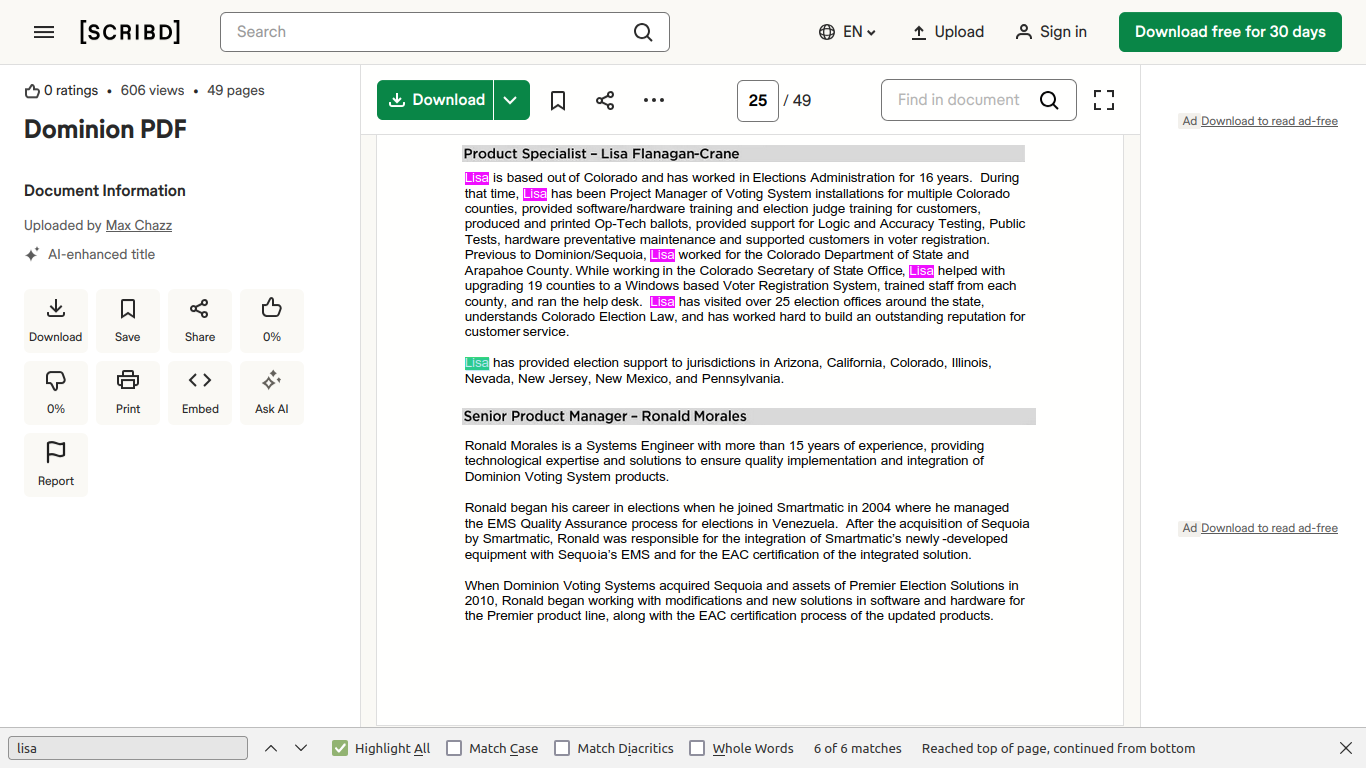Click Download free for 30 days
Screen dimensions: 1366x768
click(1230, 32)
